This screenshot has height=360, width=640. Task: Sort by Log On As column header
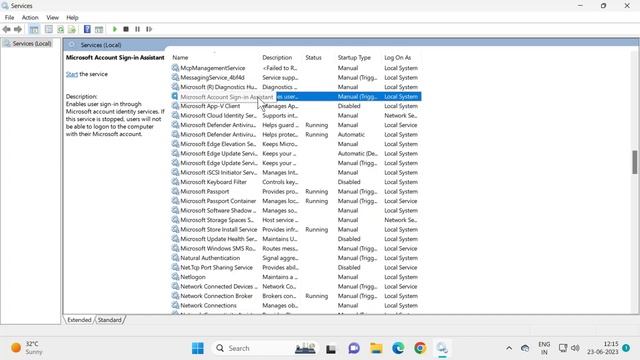coord(398,58)
